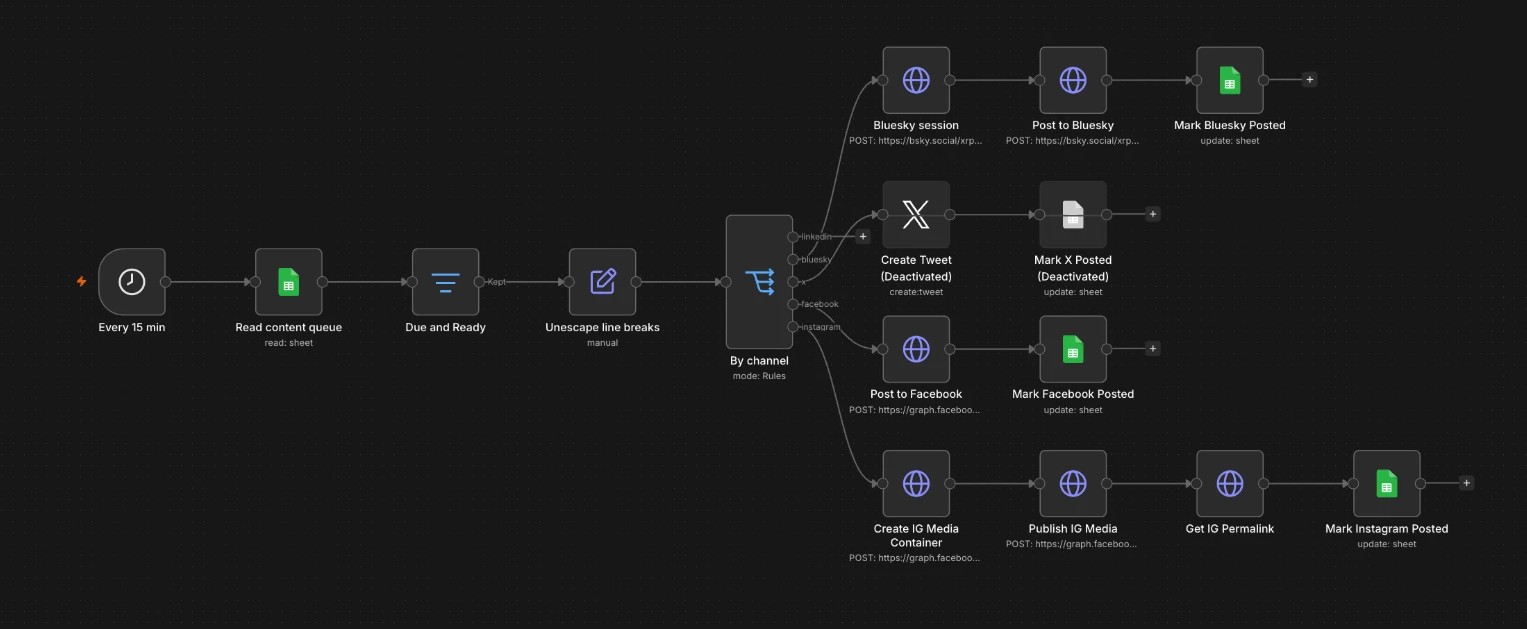Click the instagram output connector of By channel
The height and width of the screenshot is (629, 1527).
pyautogui.click(x=793, y=327)
